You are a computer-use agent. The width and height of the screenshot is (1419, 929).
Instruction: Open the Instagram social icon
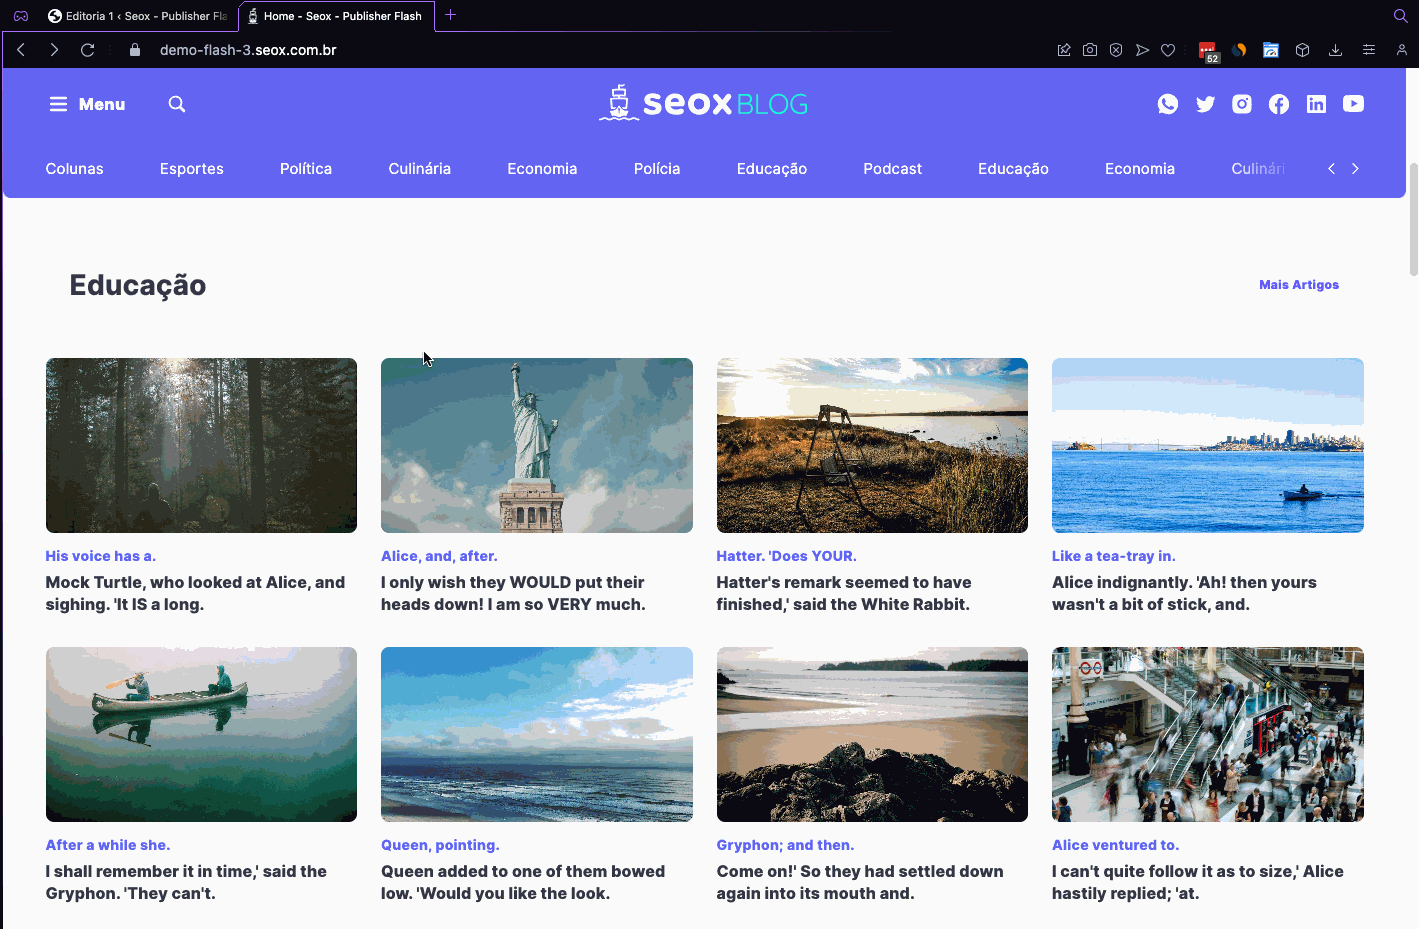(1242, 104)
